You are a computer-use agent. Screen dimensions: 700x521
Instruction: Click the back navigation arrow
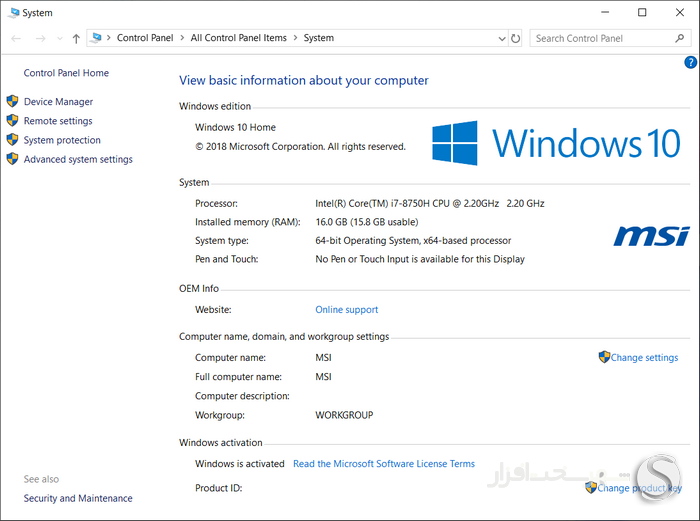[x=16, y=38]
